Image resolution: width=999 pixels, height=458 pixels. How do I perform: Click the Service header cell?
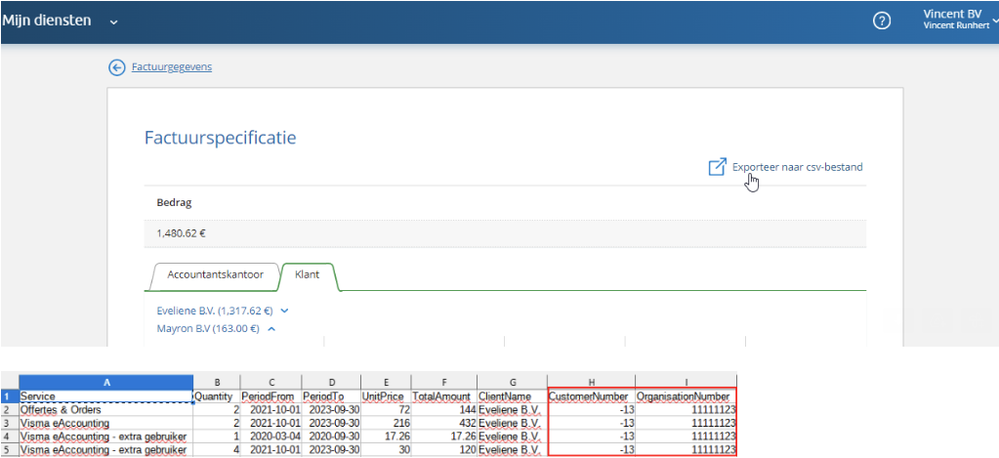coord(106,396)
